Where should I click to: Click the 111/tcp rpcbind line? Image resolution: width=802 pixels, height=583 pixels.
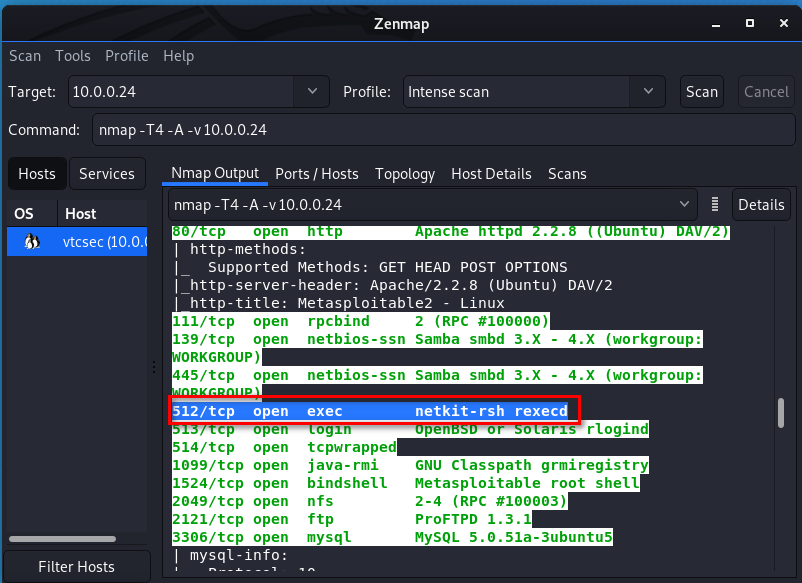click(x=361, y=321)
